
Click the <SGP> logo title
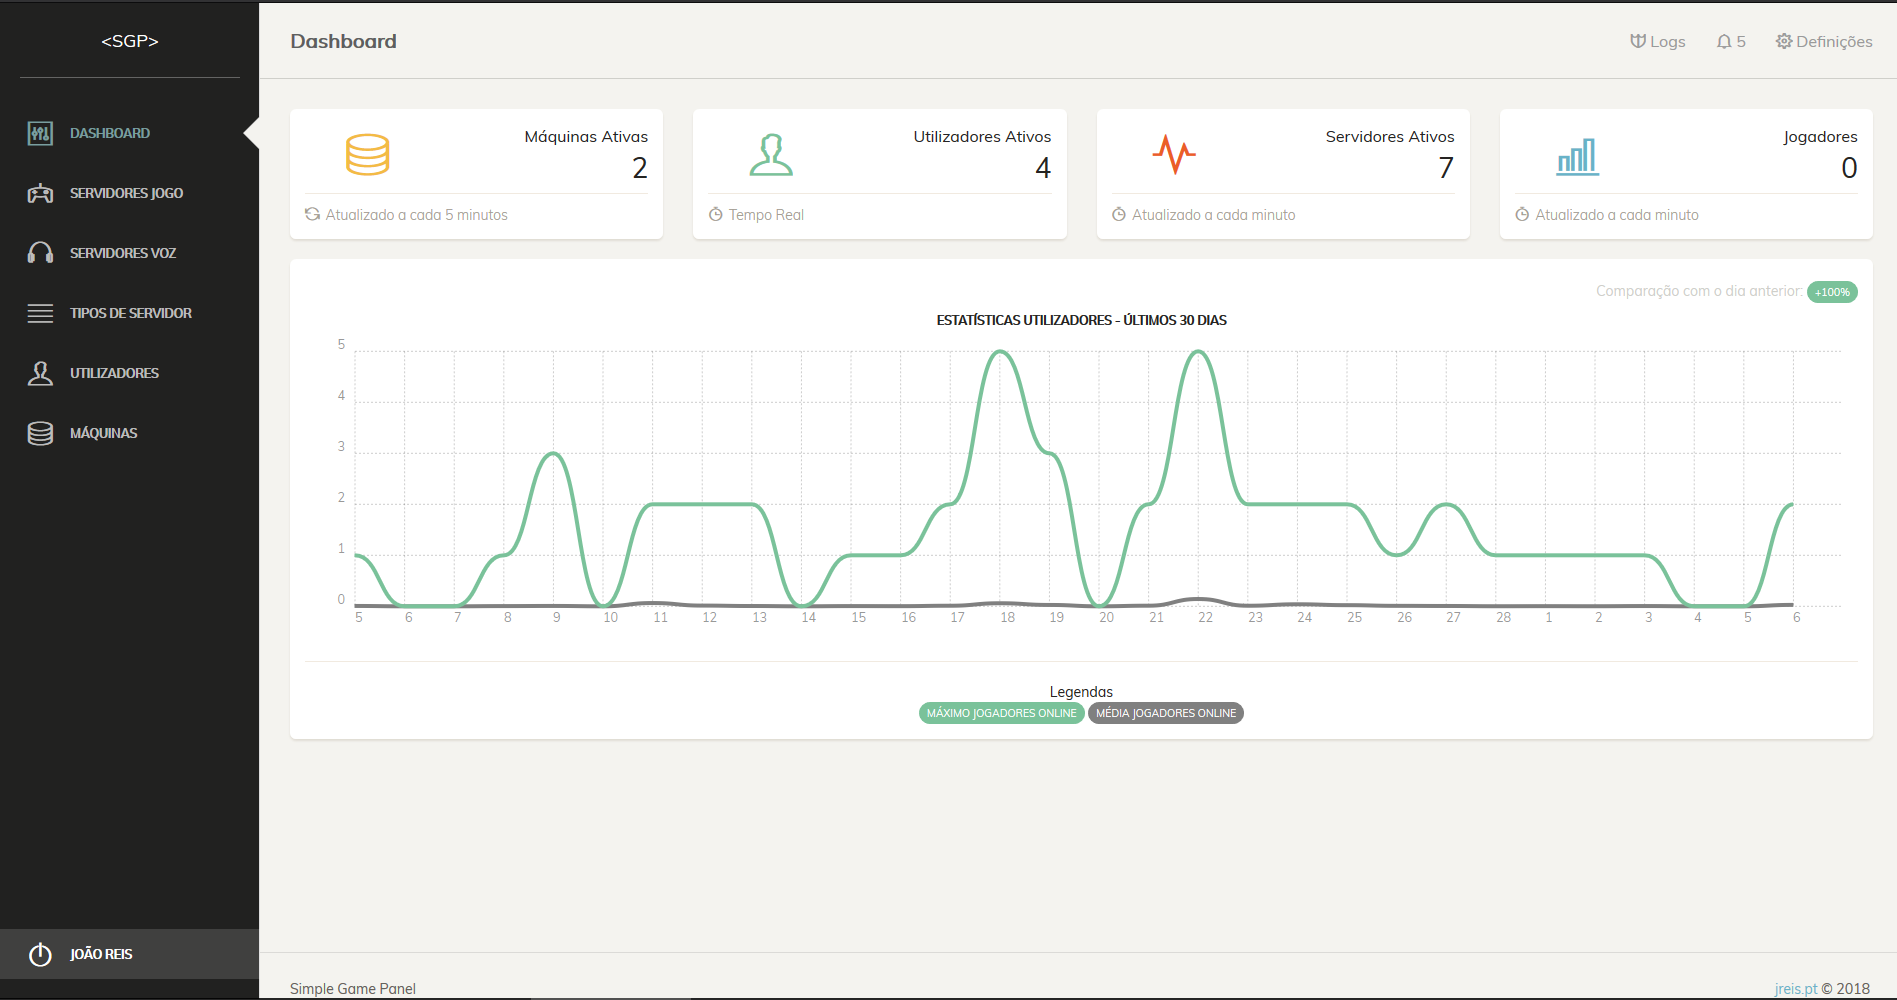coord(130,41)
